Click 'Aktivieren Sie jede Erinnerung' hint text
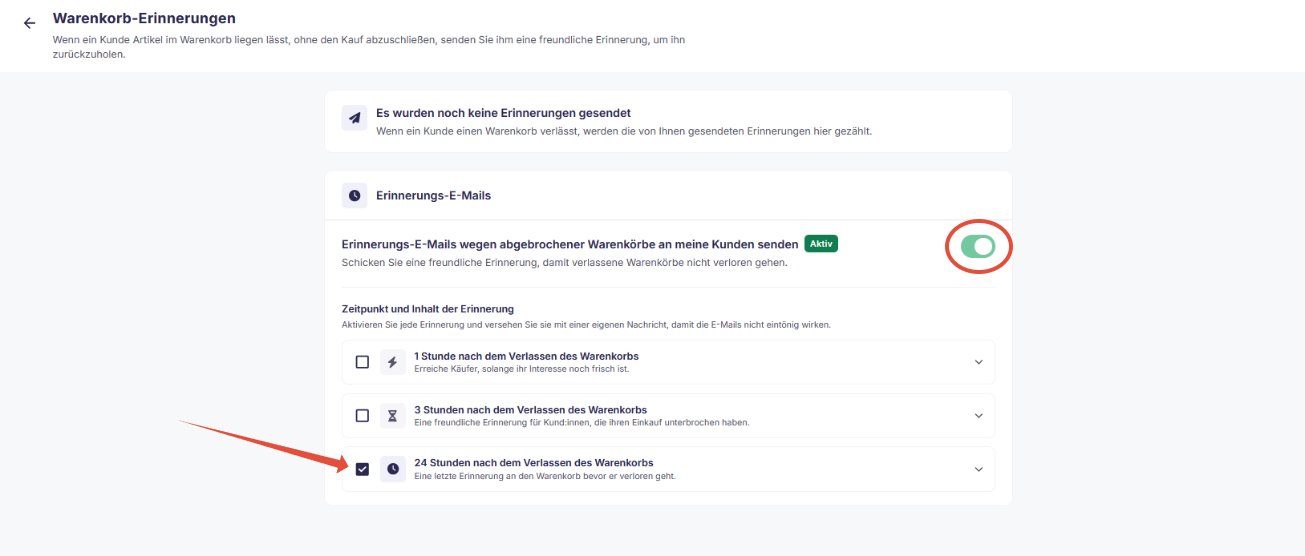The height and width of the screenshot is (556, 1305). pyautogui.click(x=586, y=325)
